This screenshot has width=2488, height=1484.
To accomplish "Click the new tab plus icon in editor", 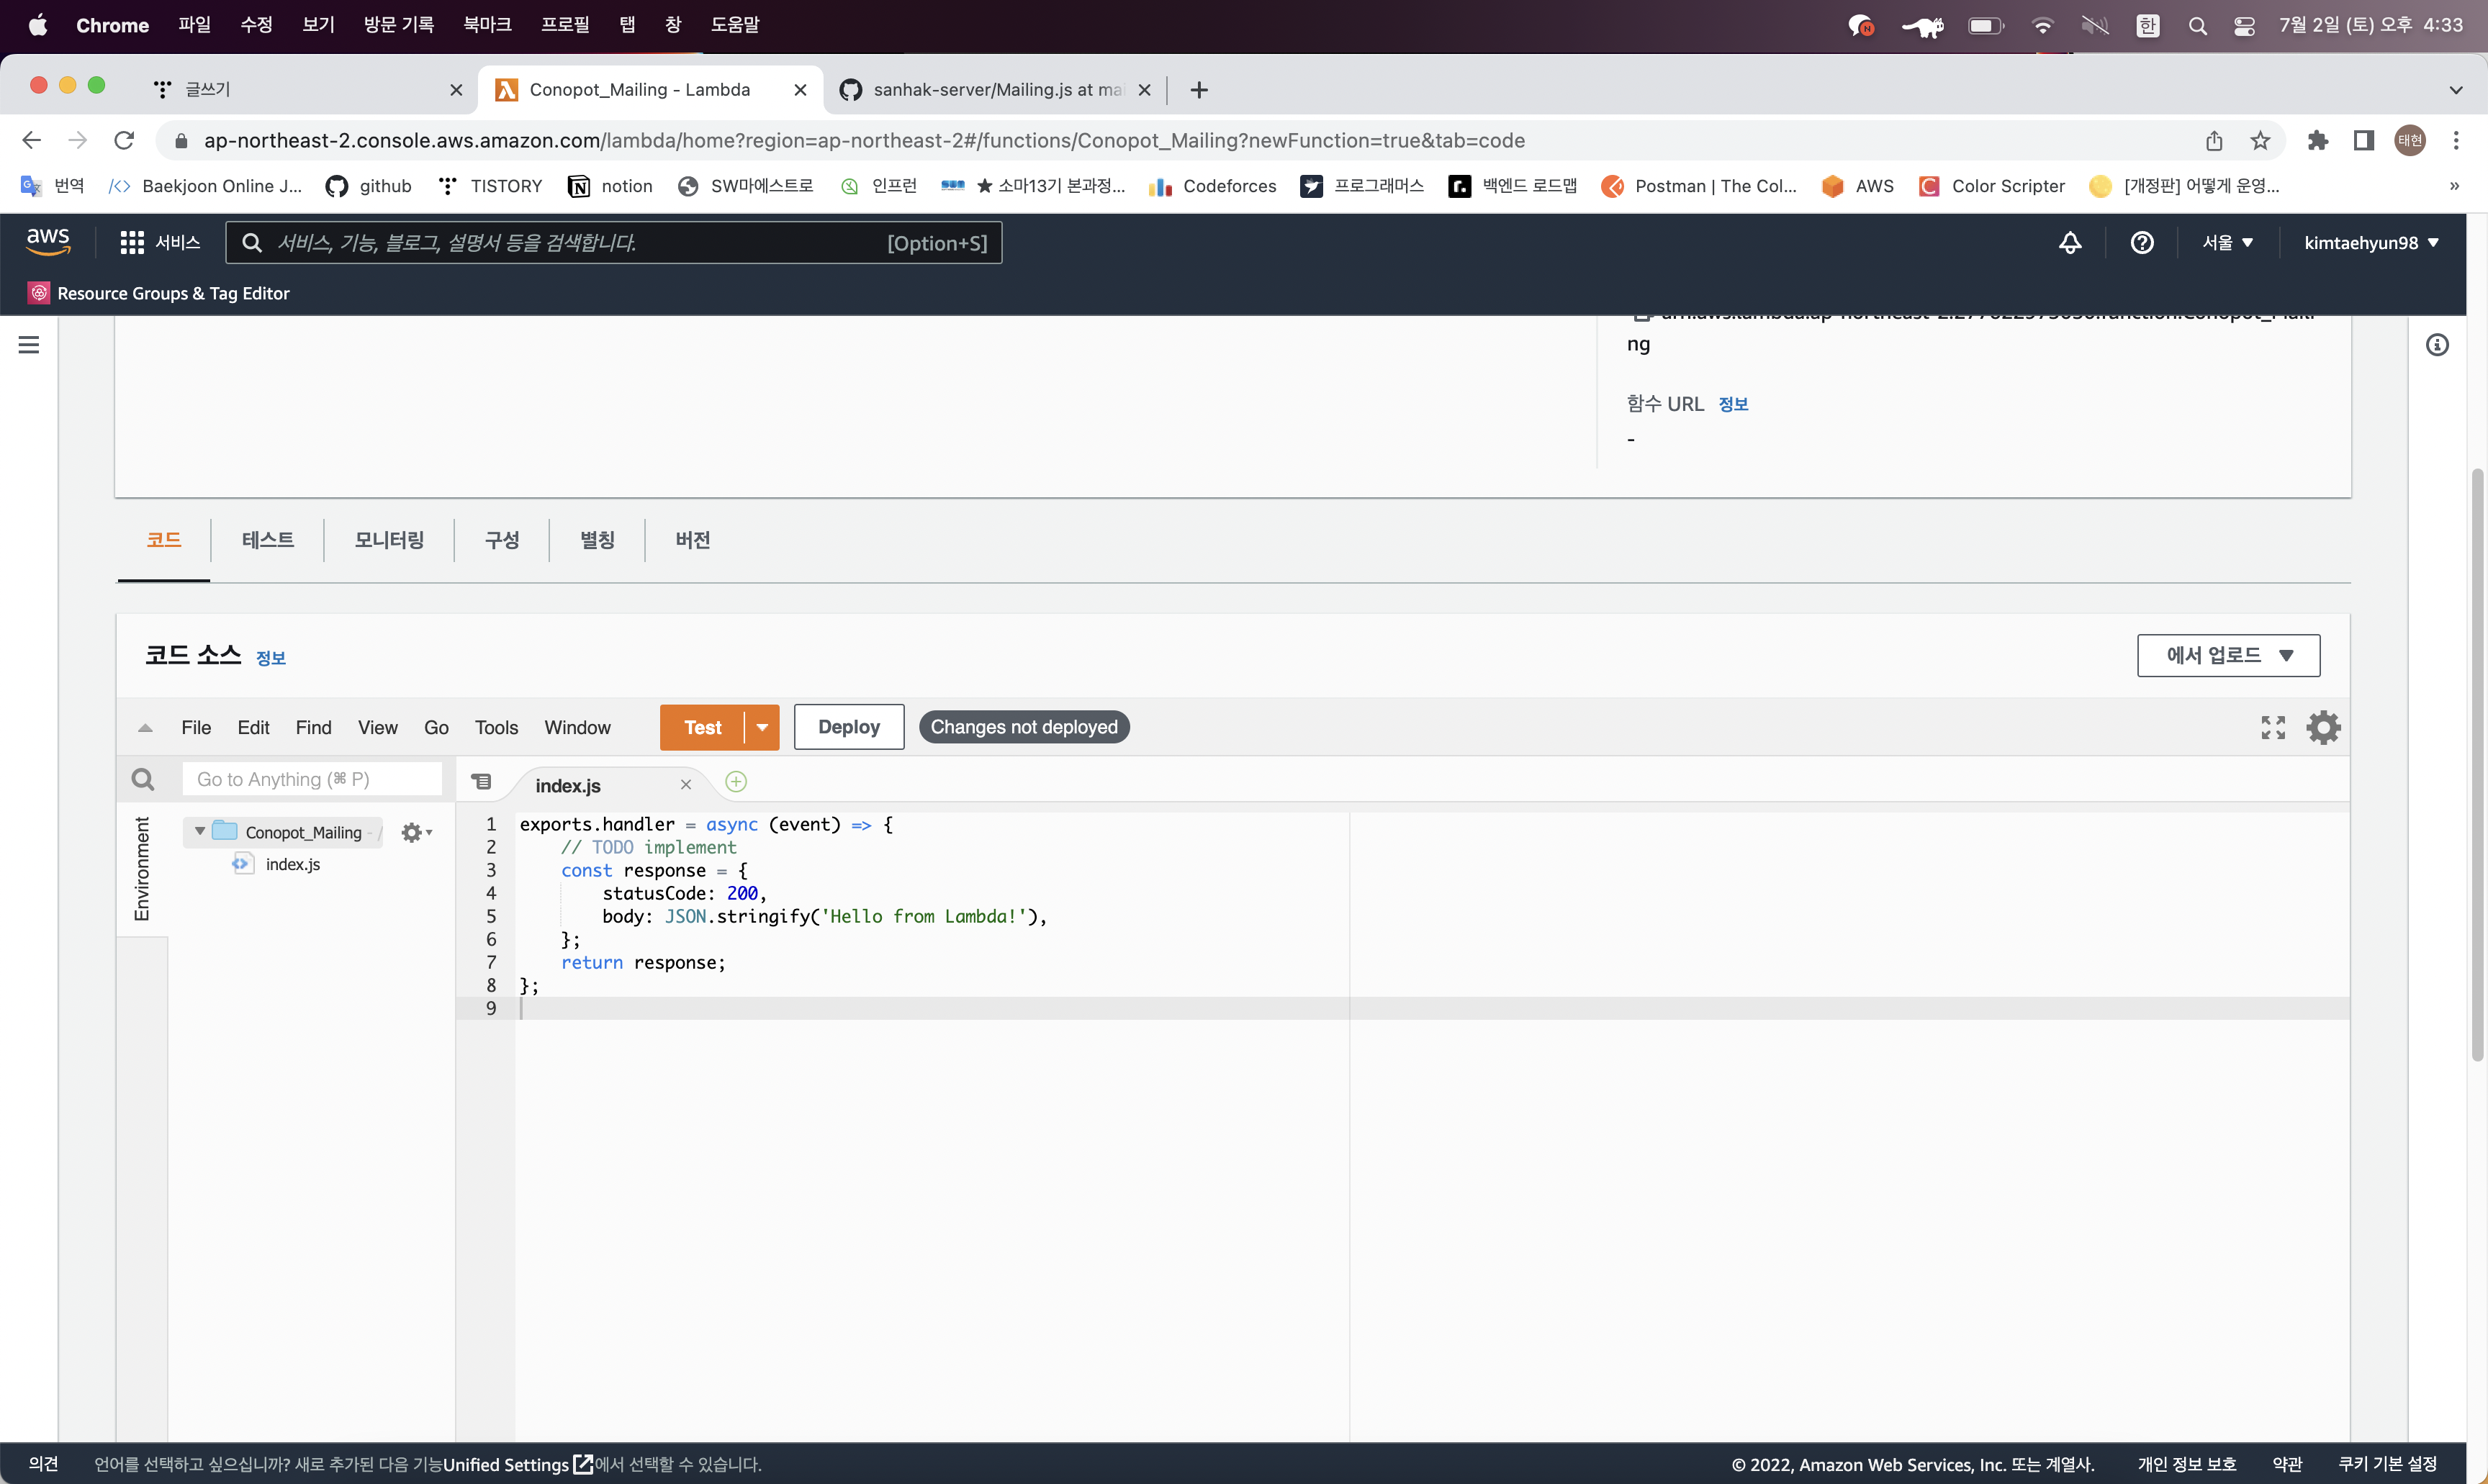I will click(736, 782).
